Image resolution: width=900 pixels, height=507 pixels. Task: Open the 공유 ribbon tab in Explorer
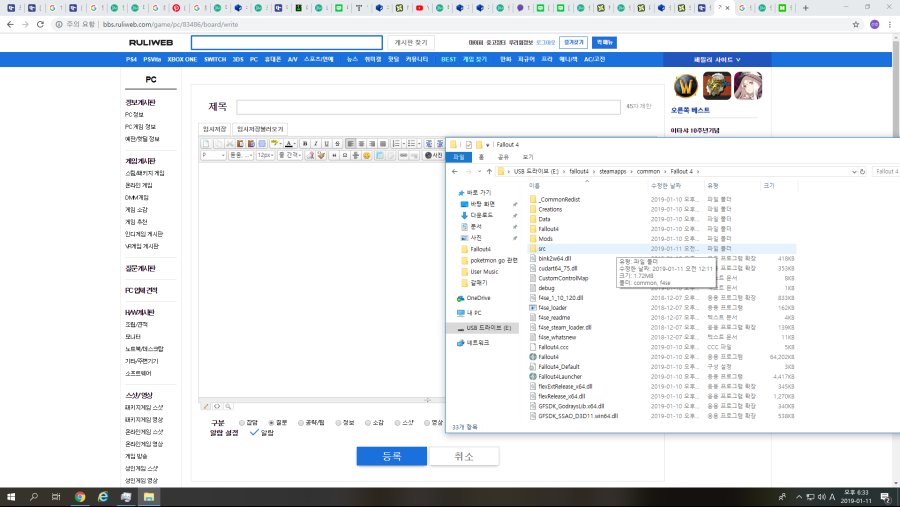point(503,157)
